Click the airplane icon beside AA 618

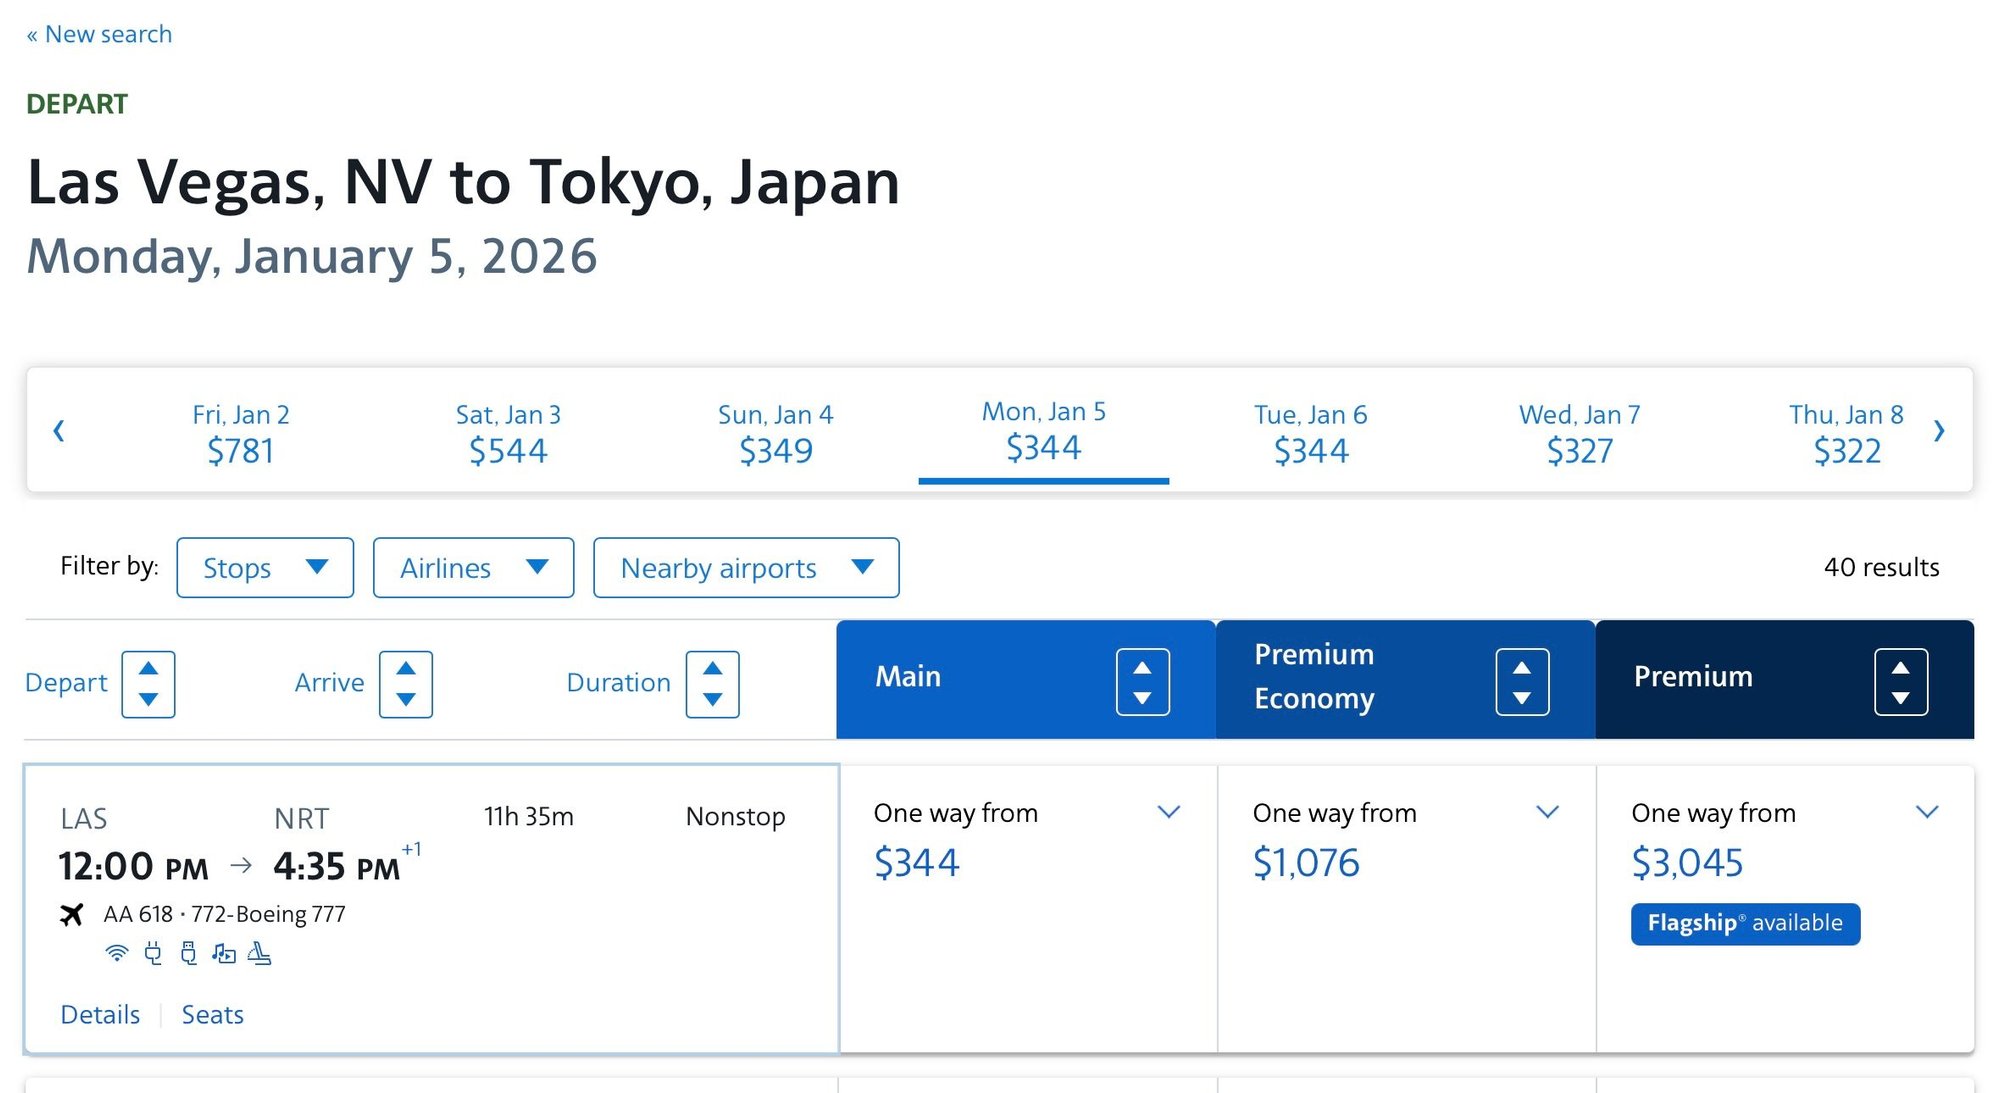(x=72, y=914)
